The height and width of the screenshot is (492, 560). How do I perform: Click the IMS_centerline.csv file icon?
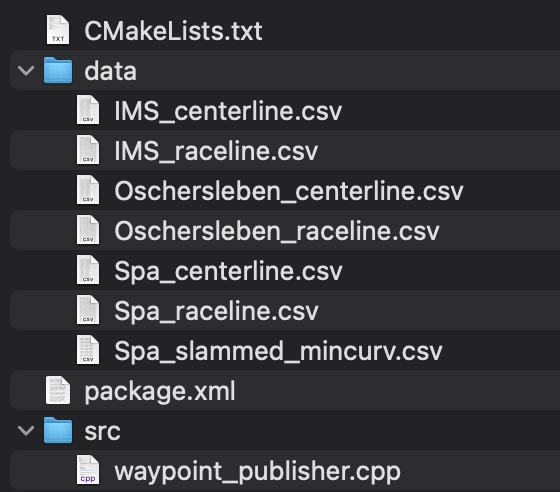pyautogui.click(x=88, y=110)
